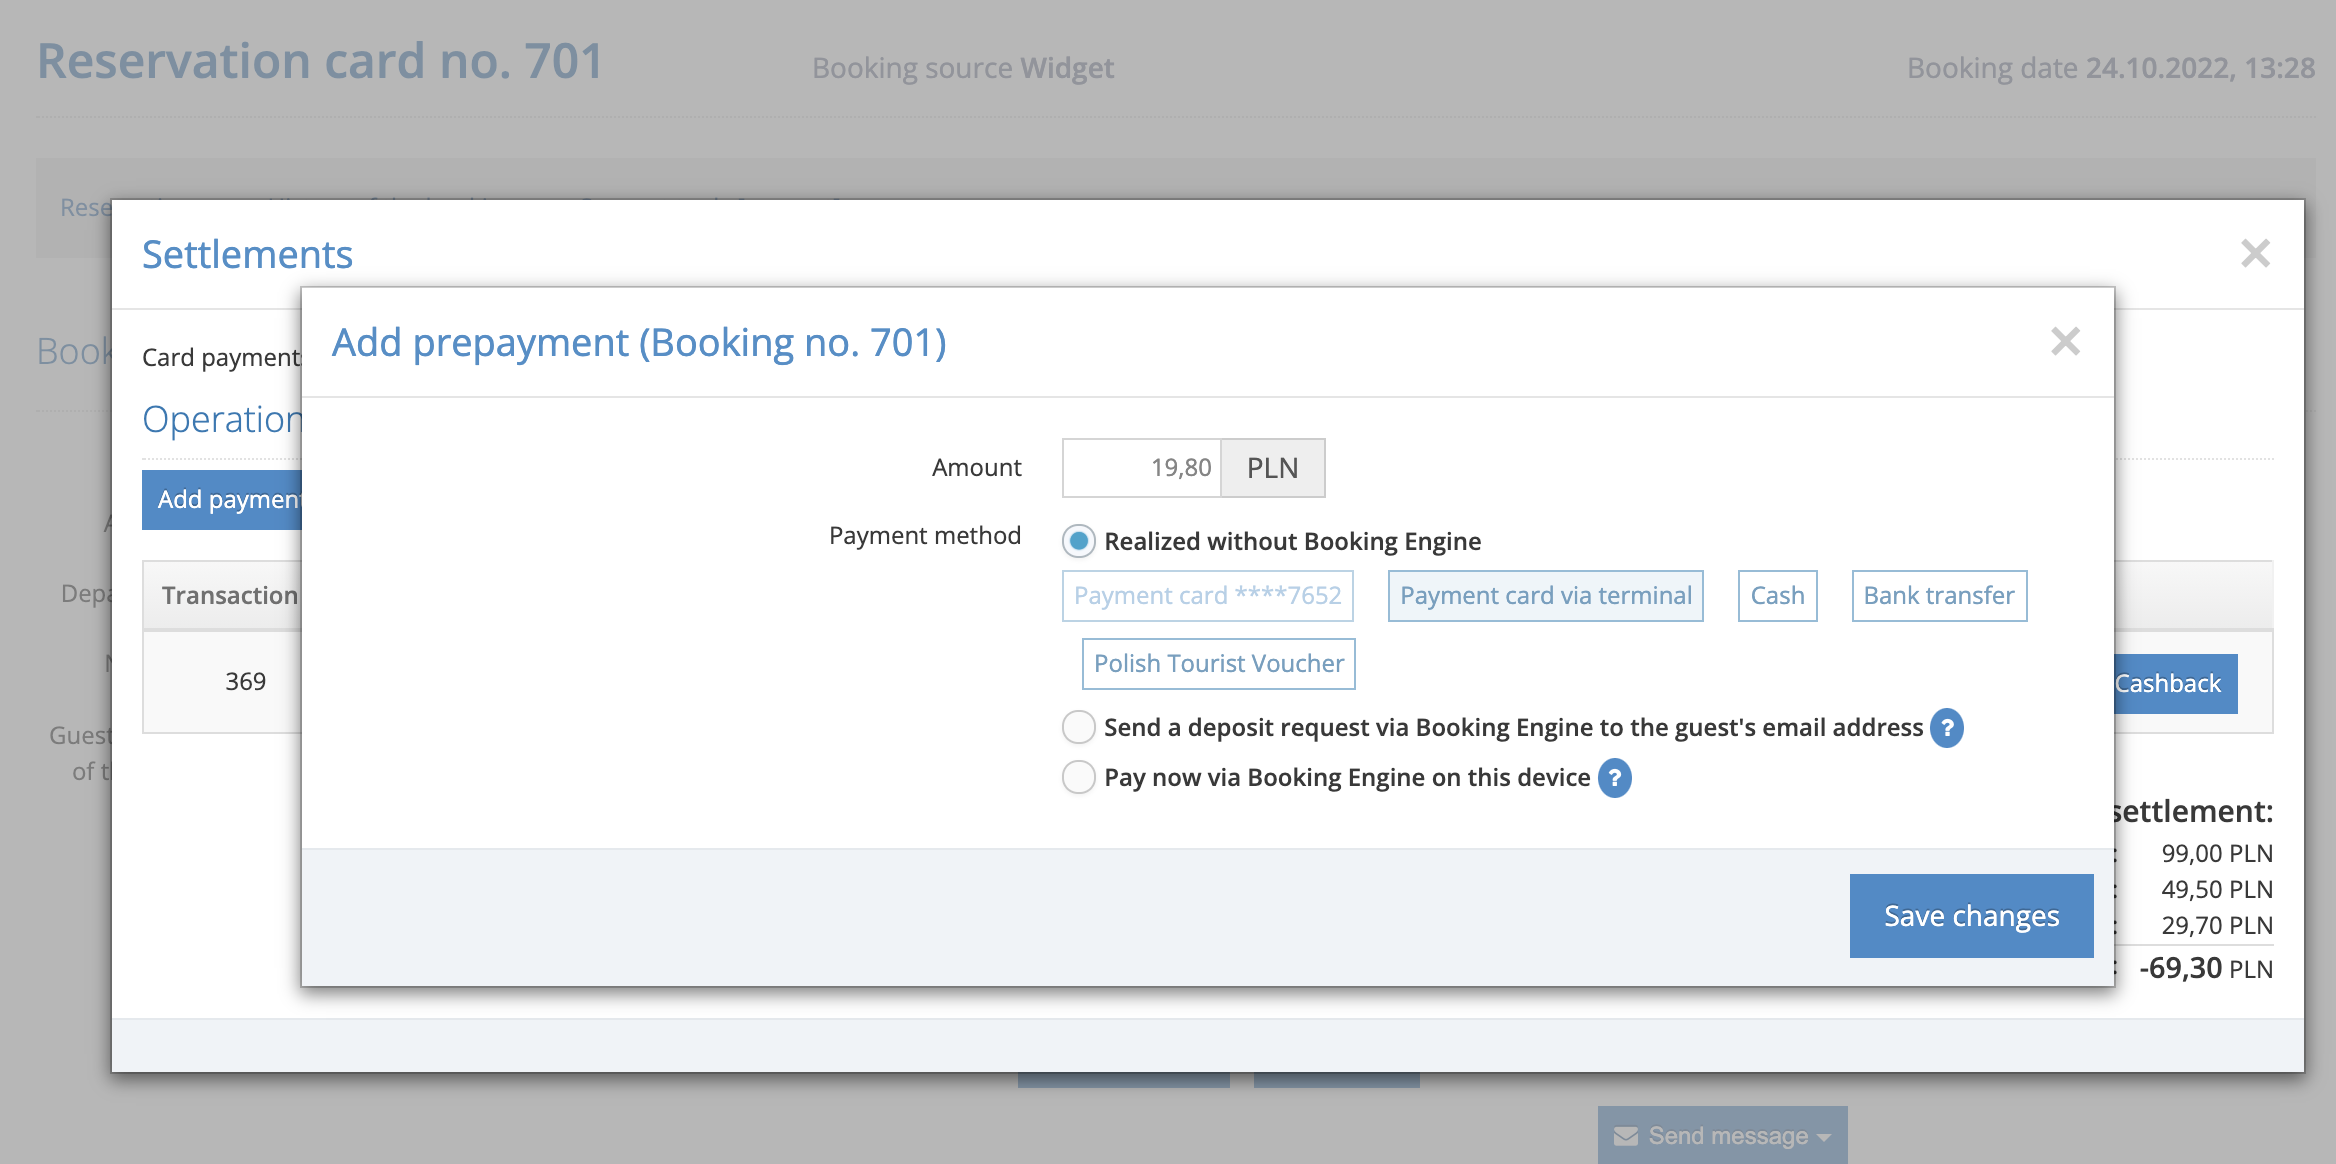Close the Settlements dialog
This screenshot has width=2336, height=1164.
[x=2255, y=253]
